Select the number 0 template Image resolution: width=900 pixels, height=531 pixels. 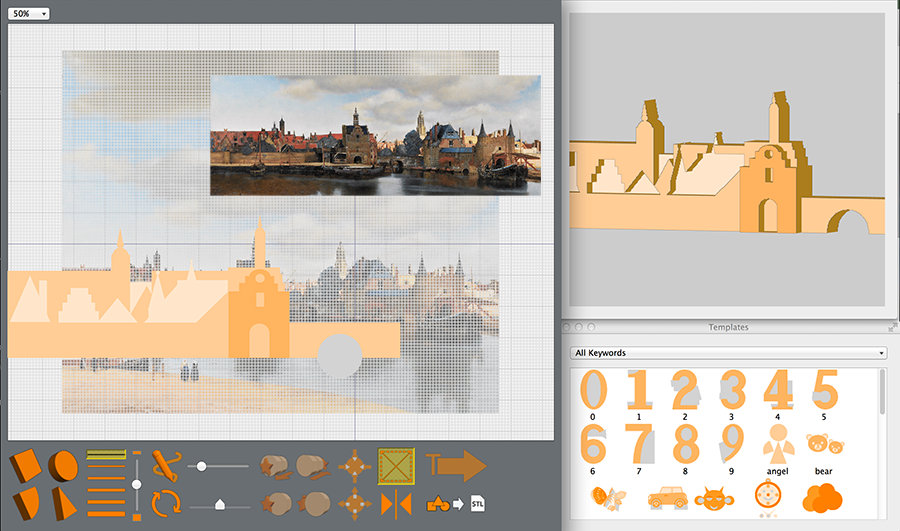pyautogui.click(x=593, y=390)
